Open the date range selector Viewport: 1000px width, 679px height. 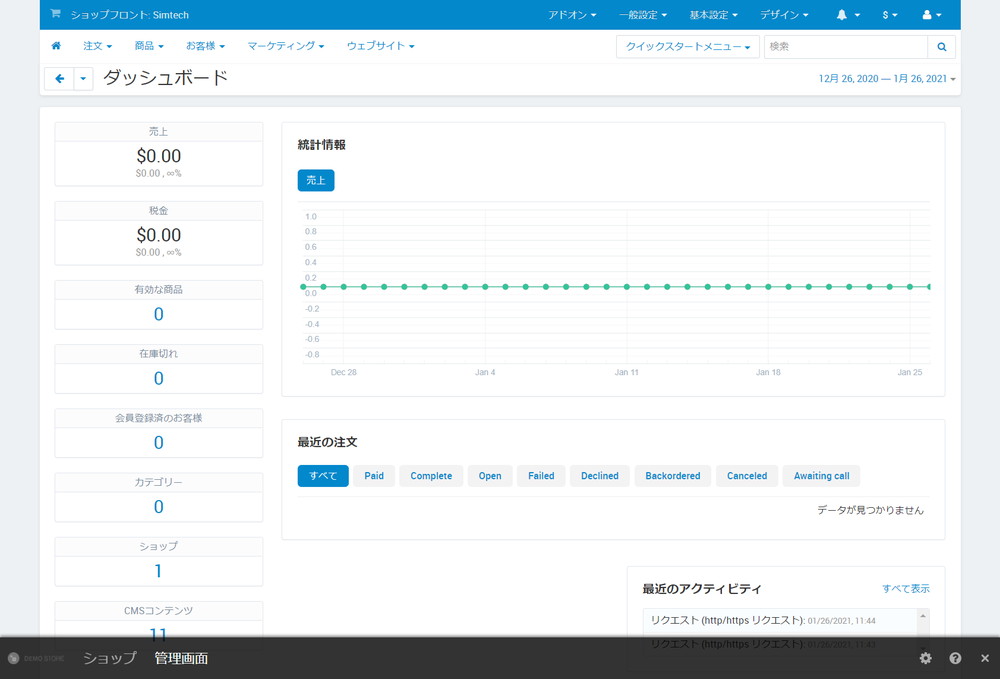886,78
